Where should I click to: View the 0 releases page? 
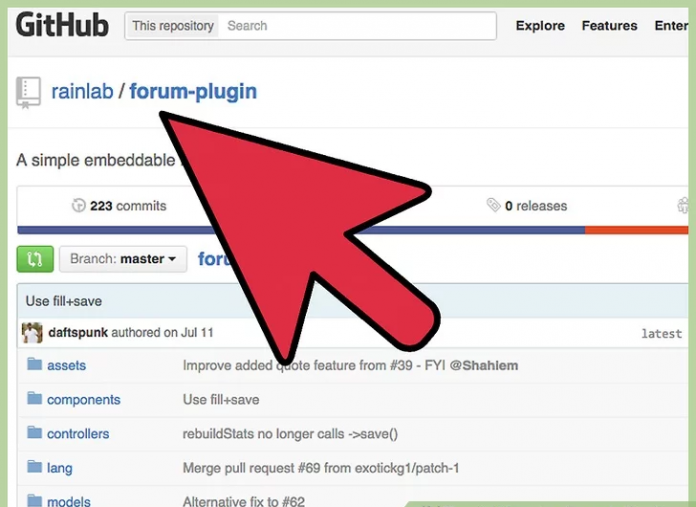pos(527,206)
